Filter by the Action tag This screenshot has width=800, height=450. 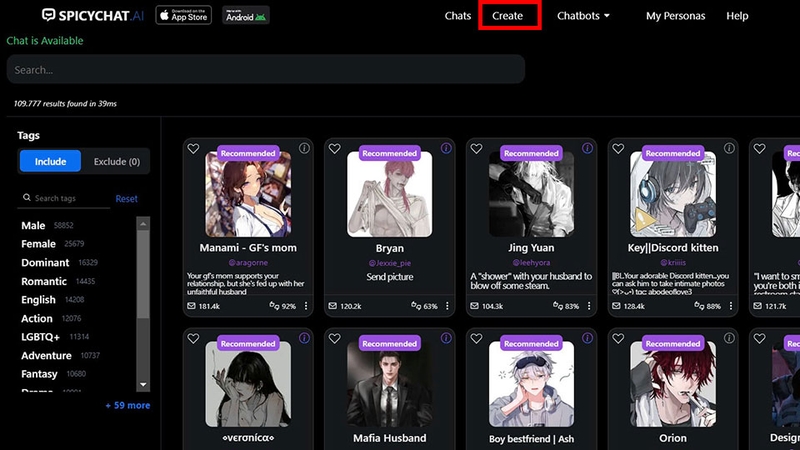tap(37, 318)
